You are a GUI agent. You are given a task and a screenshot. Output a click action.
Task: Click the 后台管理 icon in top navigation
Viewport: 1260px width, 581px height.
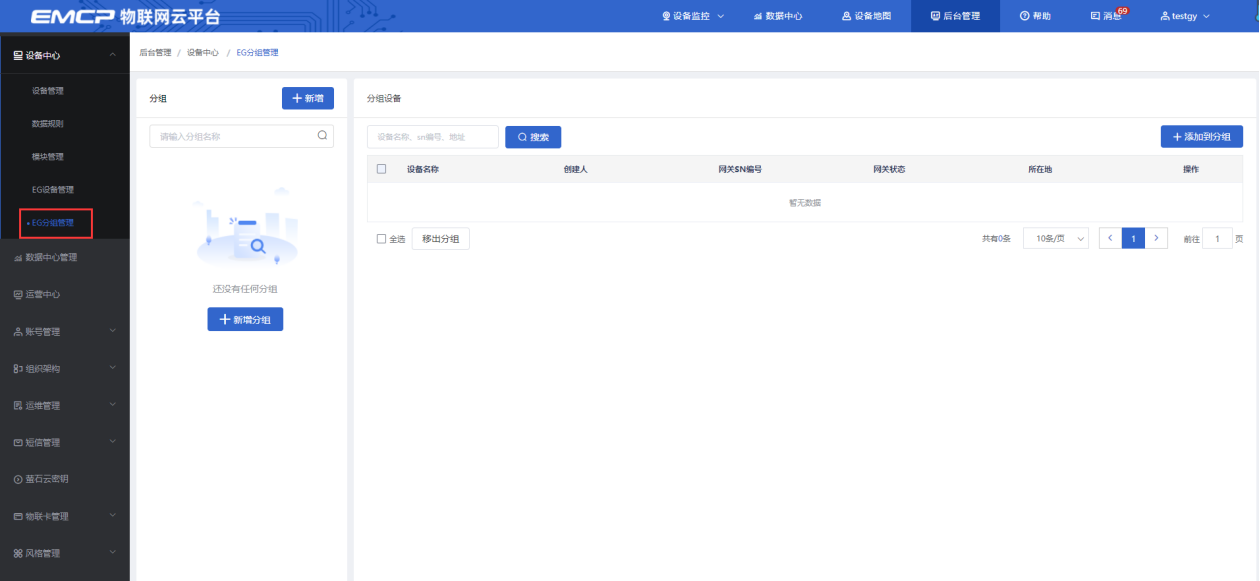coord(935,16)
